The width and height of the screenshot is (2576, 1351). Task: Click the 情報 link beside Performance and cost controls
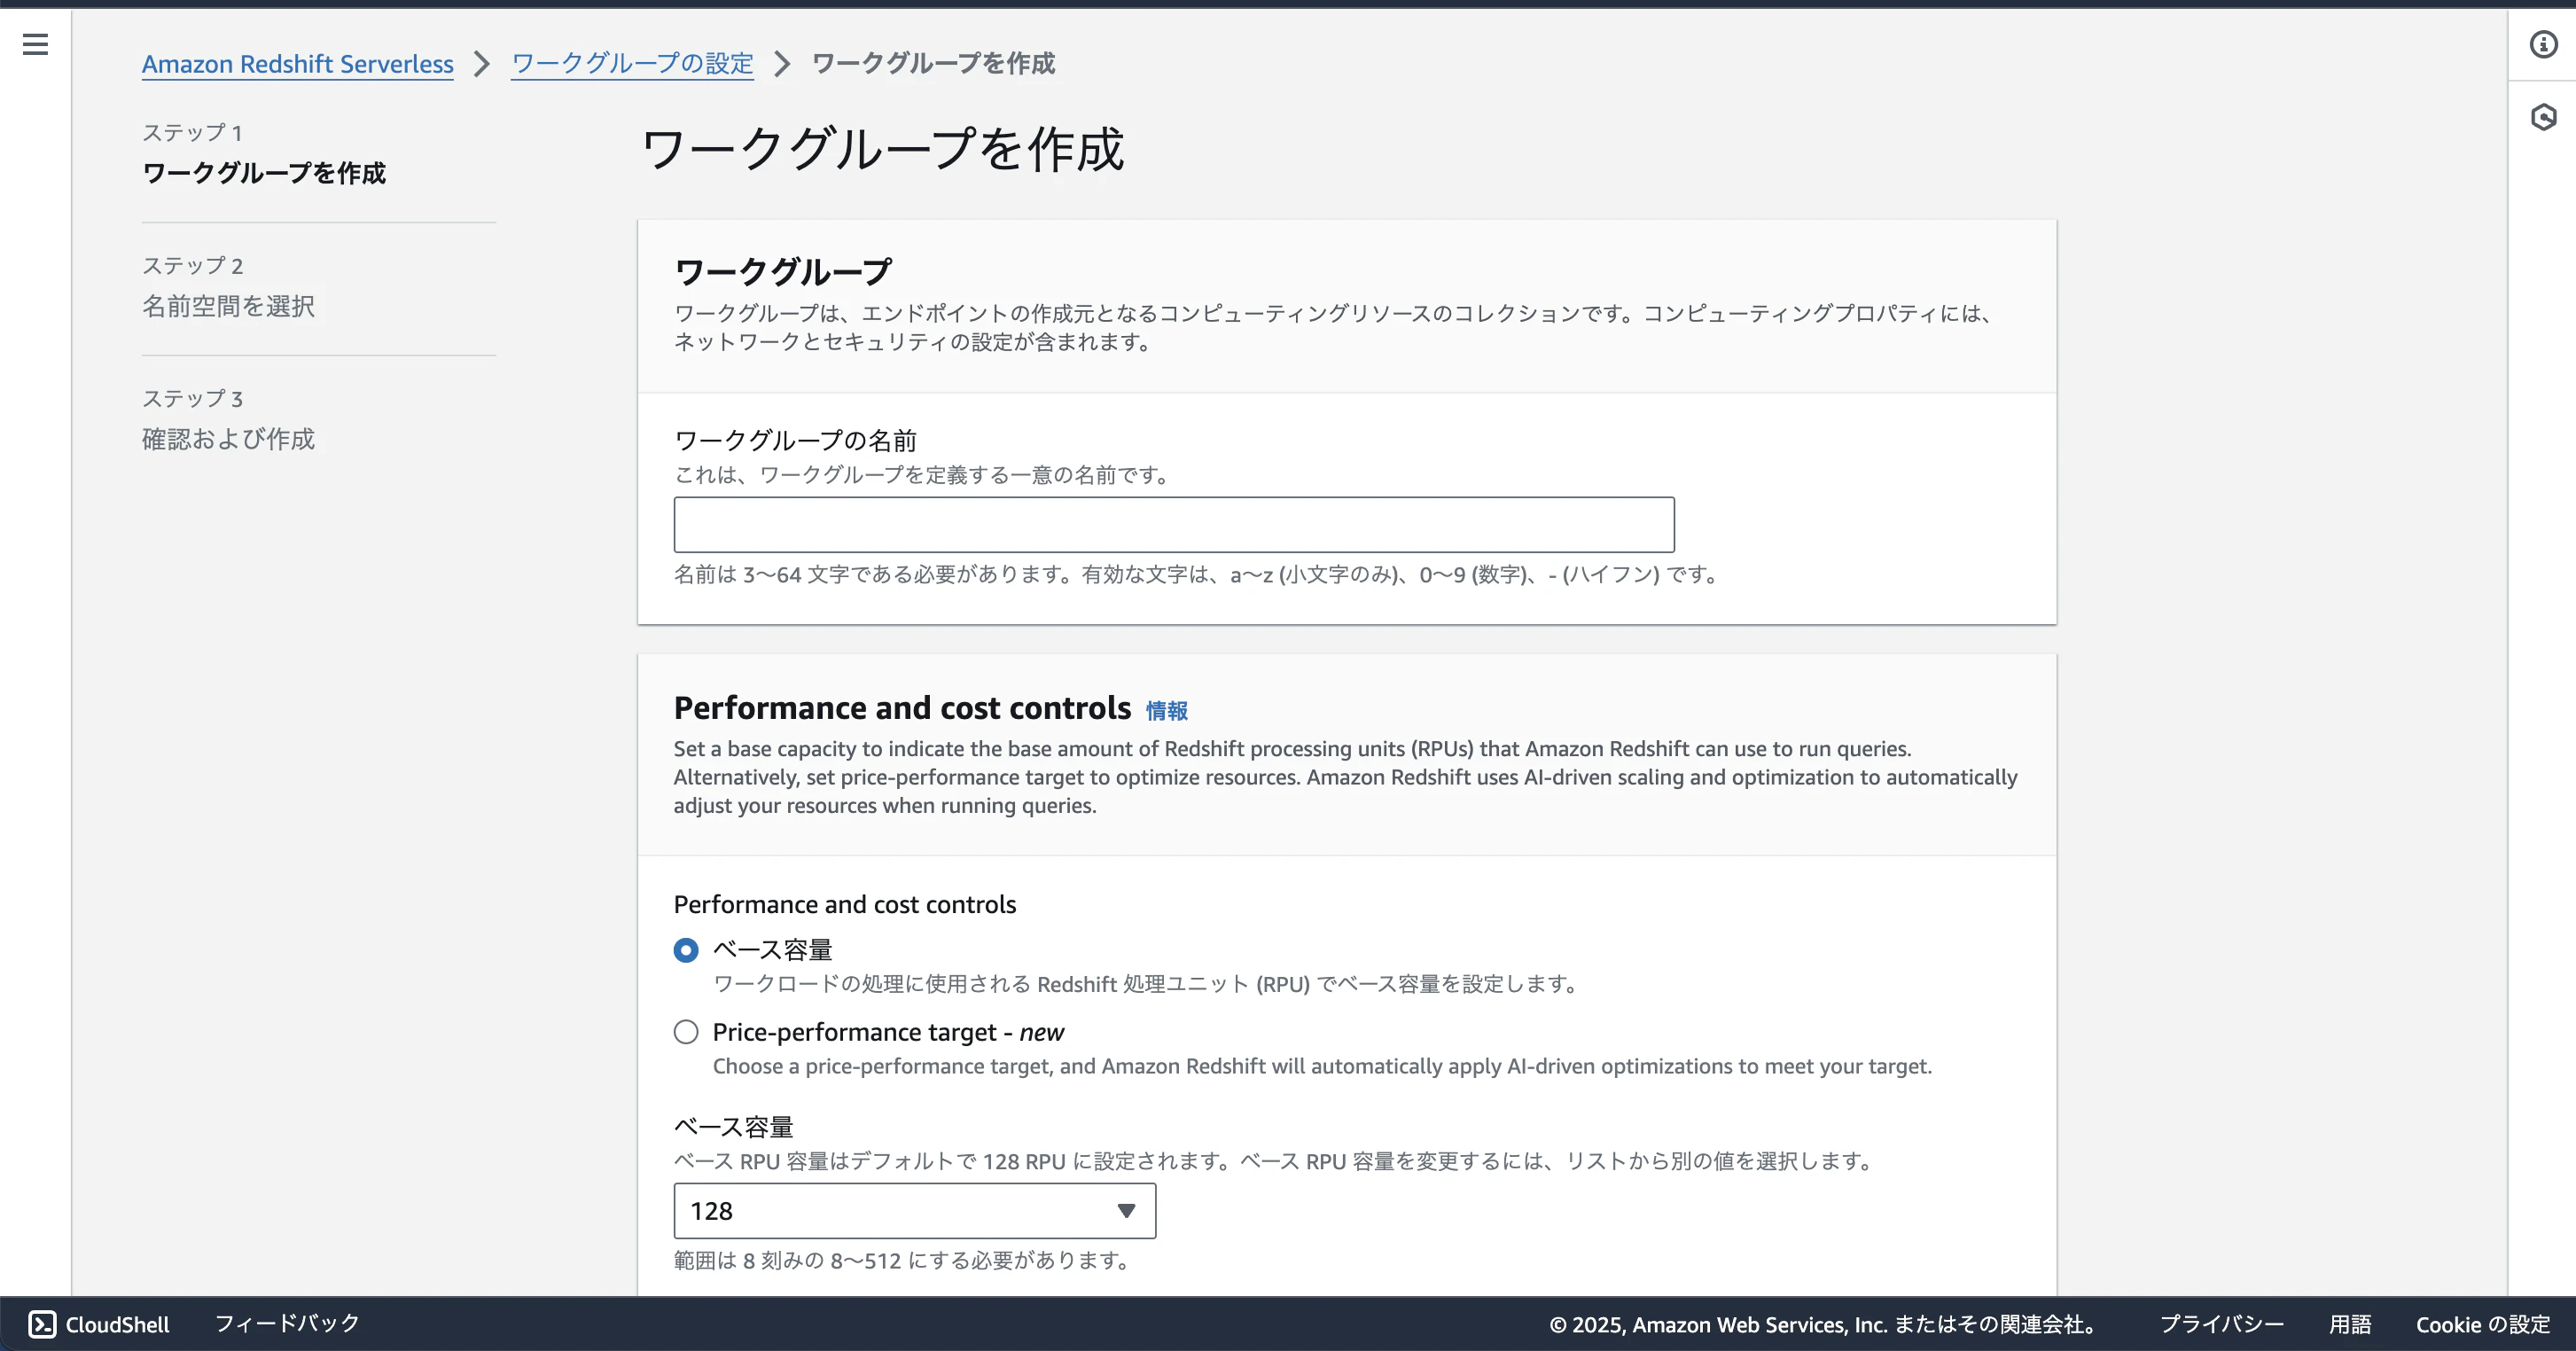(1167, 711)
